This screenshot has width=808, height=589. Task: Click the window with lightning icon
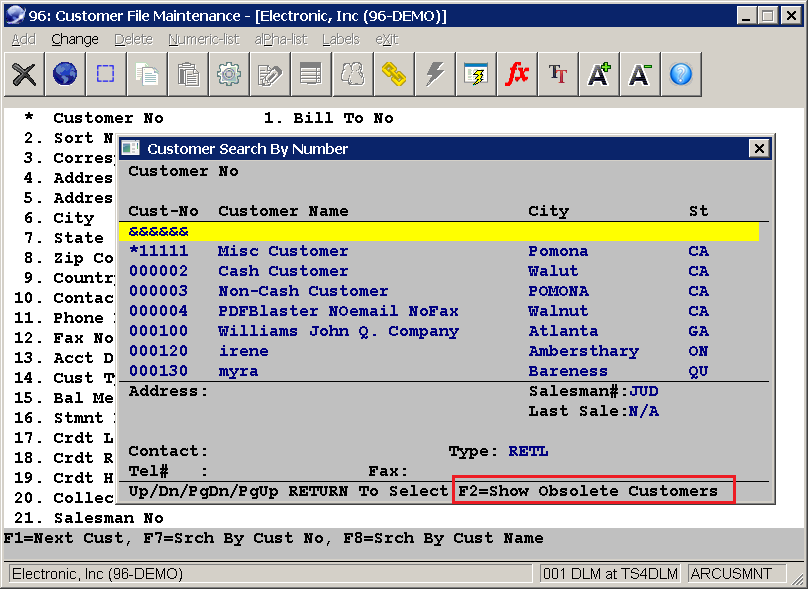click(476, 74)
